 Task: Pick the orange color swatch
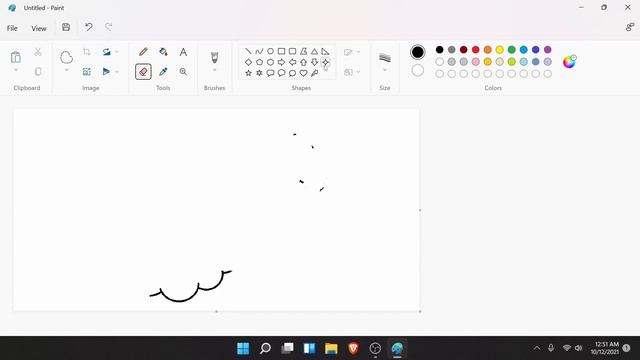pos(487,50)
